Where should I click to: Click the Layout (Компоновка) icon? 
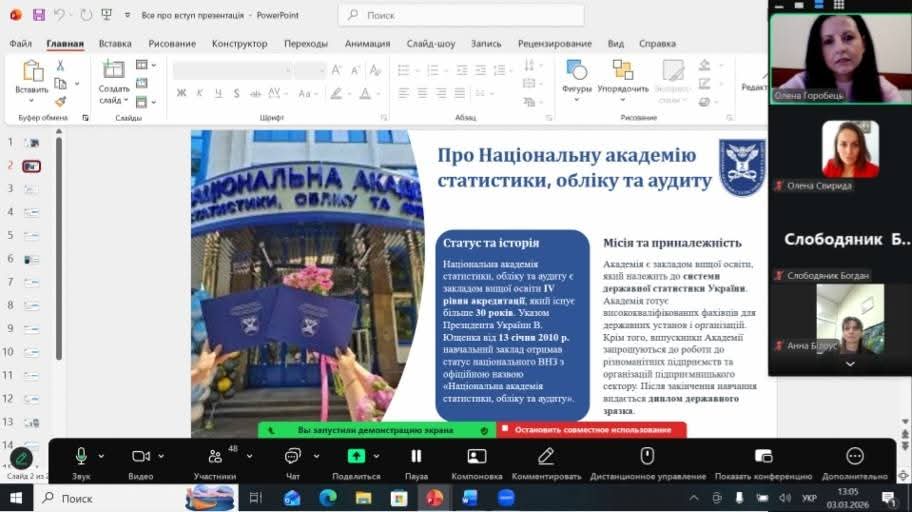click(477, 457)
